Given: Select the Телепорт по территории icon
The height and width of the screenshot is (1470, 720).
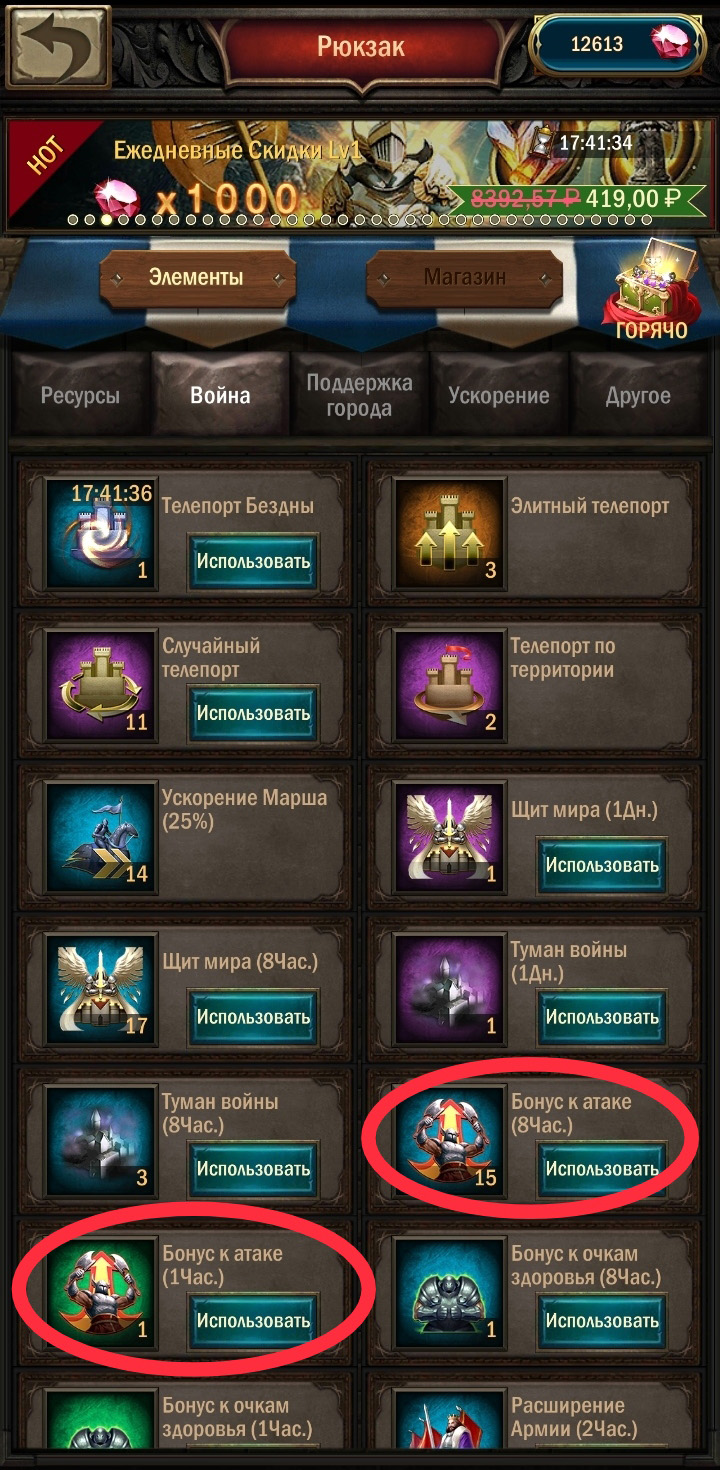Looking at the screenshot, I should 449,682.
